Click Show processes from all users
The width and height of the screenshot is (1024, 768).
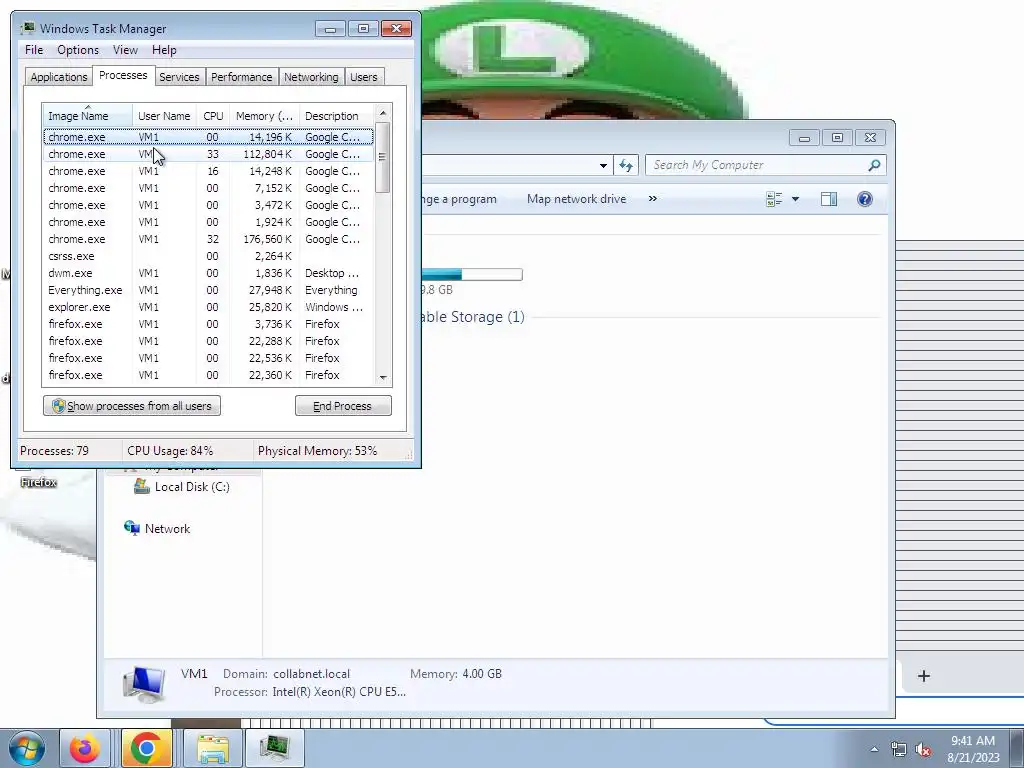132,406
